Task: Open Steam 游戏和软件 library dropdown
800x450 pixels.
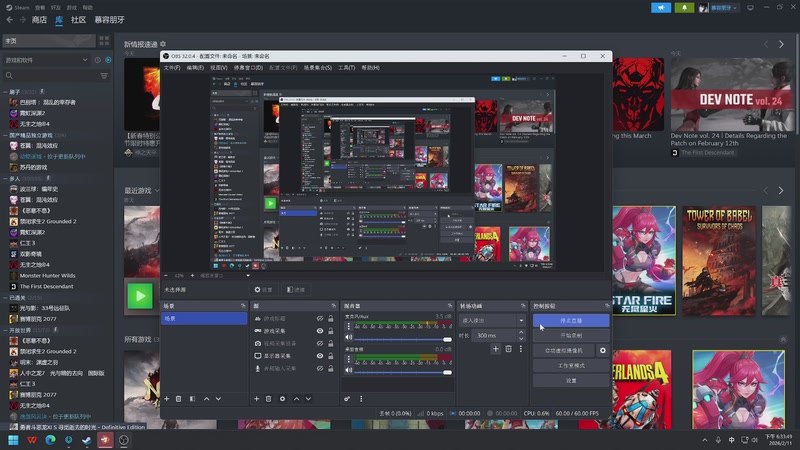Action: coord(46,60)
